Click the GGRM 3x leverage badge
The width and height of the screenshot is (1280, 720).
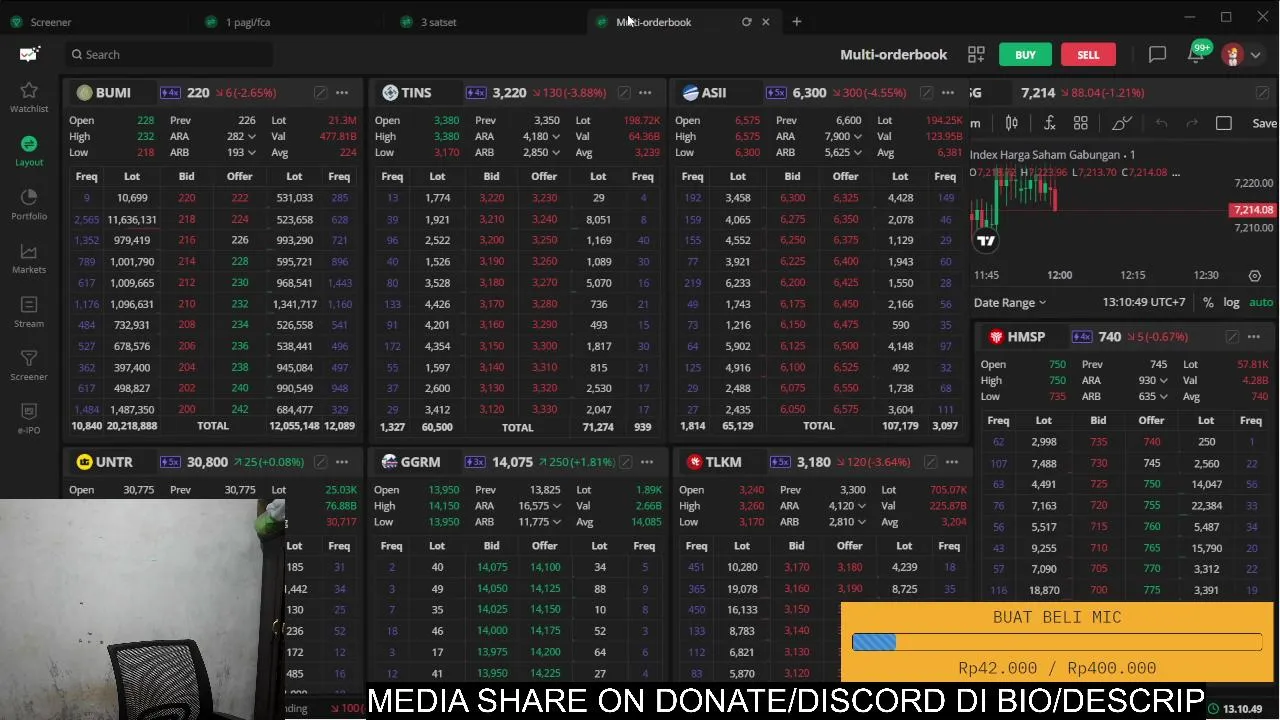point(474,462)
